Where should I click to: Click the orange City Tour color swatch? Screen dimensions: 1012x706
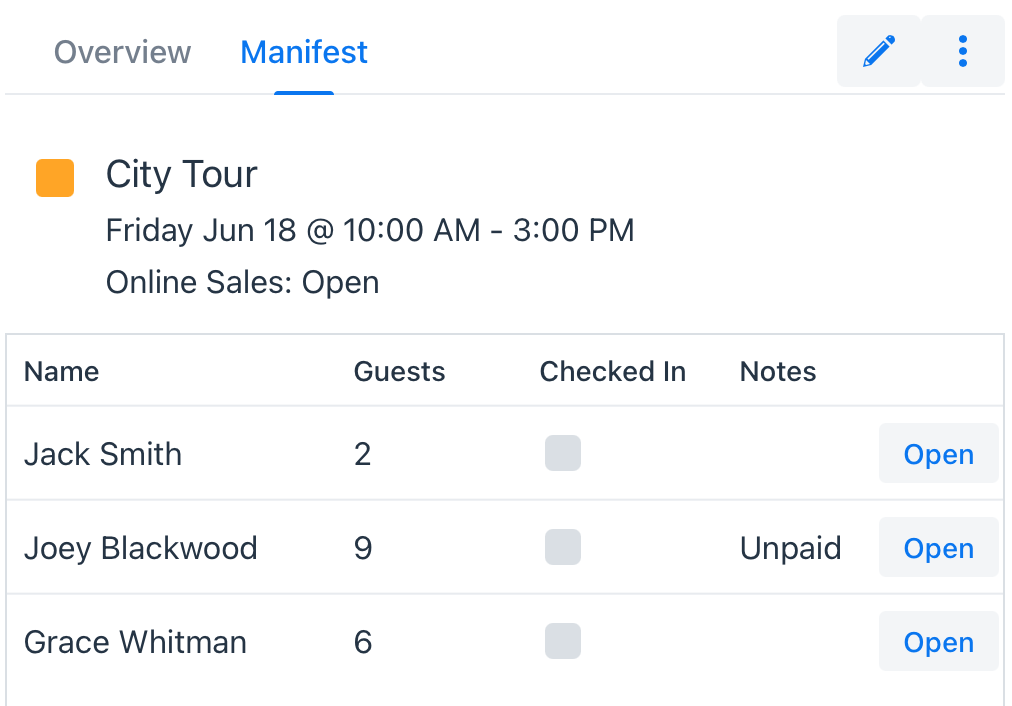coord(55,177)
